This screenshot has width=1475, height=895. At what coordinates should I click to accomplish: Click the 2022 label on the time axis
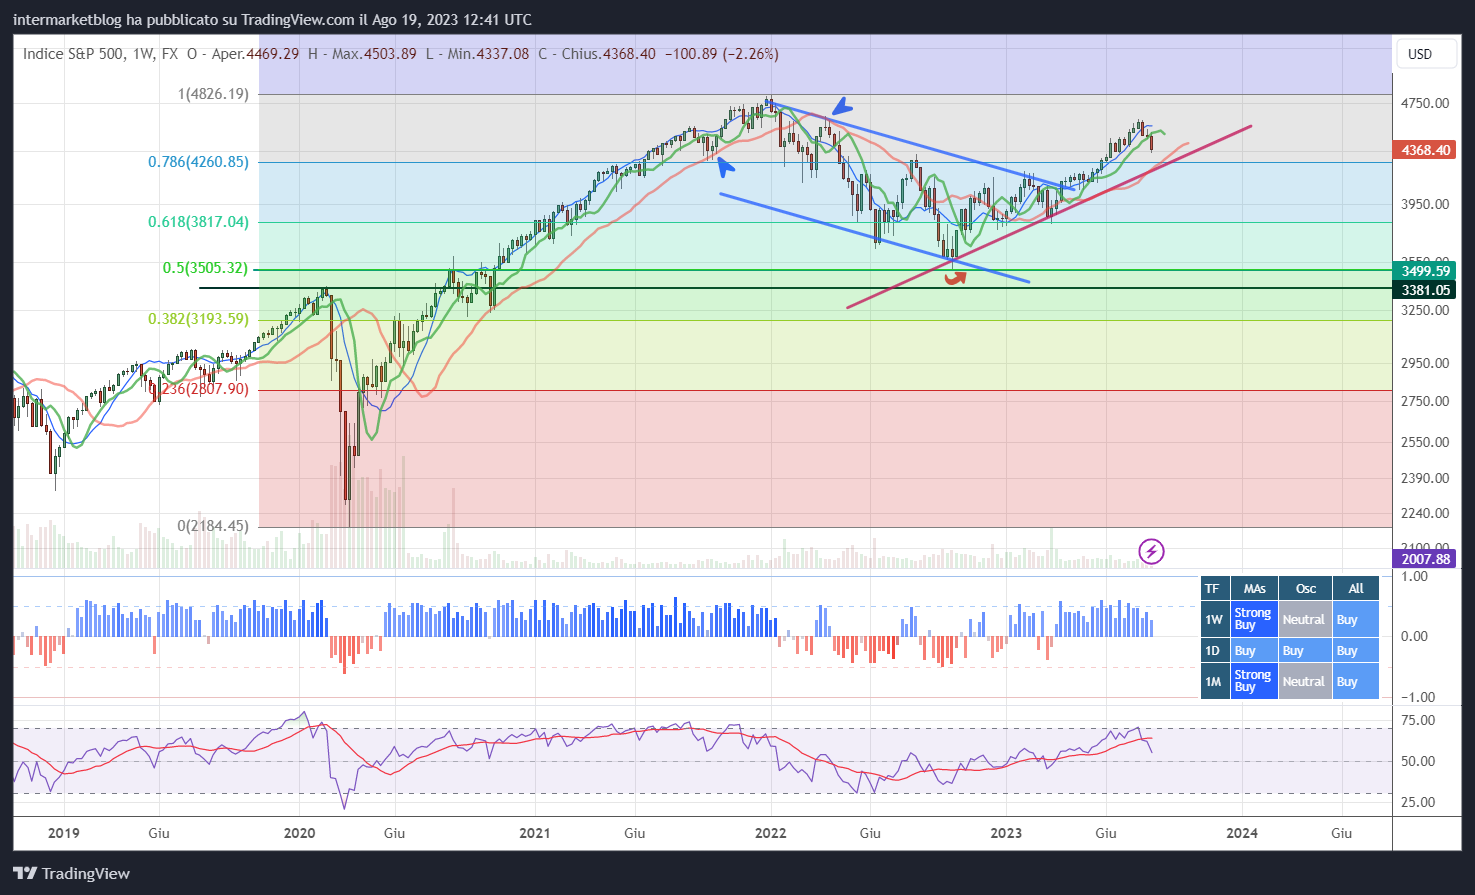[771, 833]
